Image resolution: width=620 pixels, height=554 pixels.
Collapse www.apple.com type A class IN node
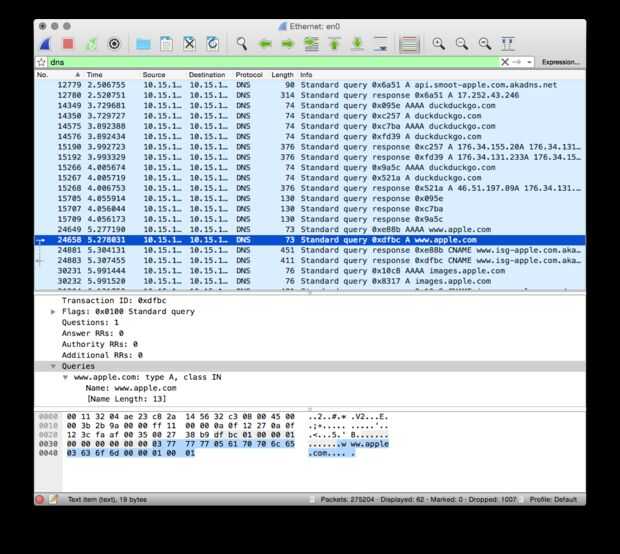pos(65,377)
